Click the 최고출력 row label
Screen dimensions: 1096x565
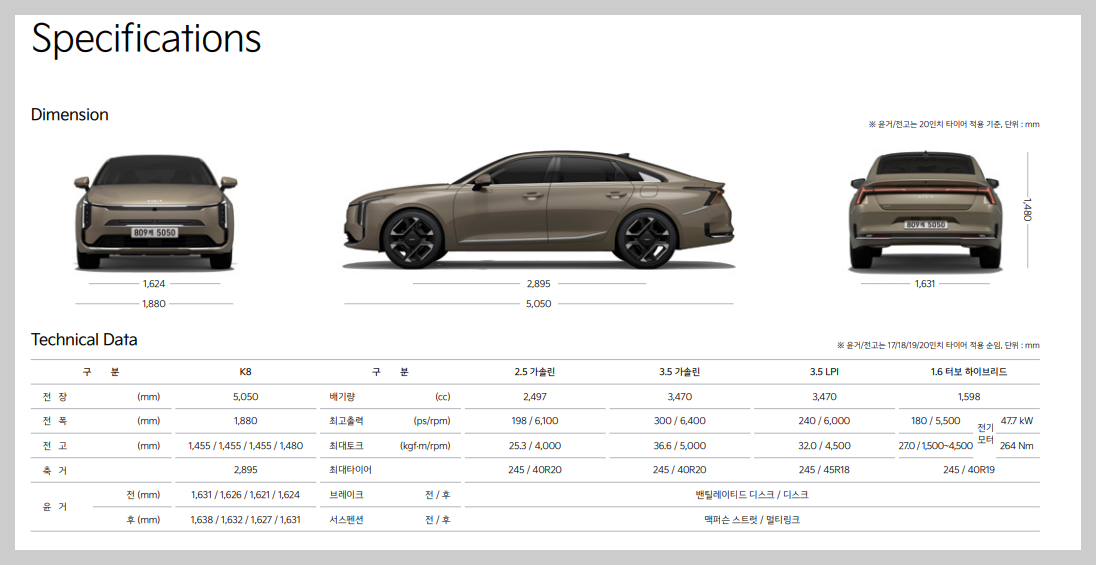coord(346,421)
